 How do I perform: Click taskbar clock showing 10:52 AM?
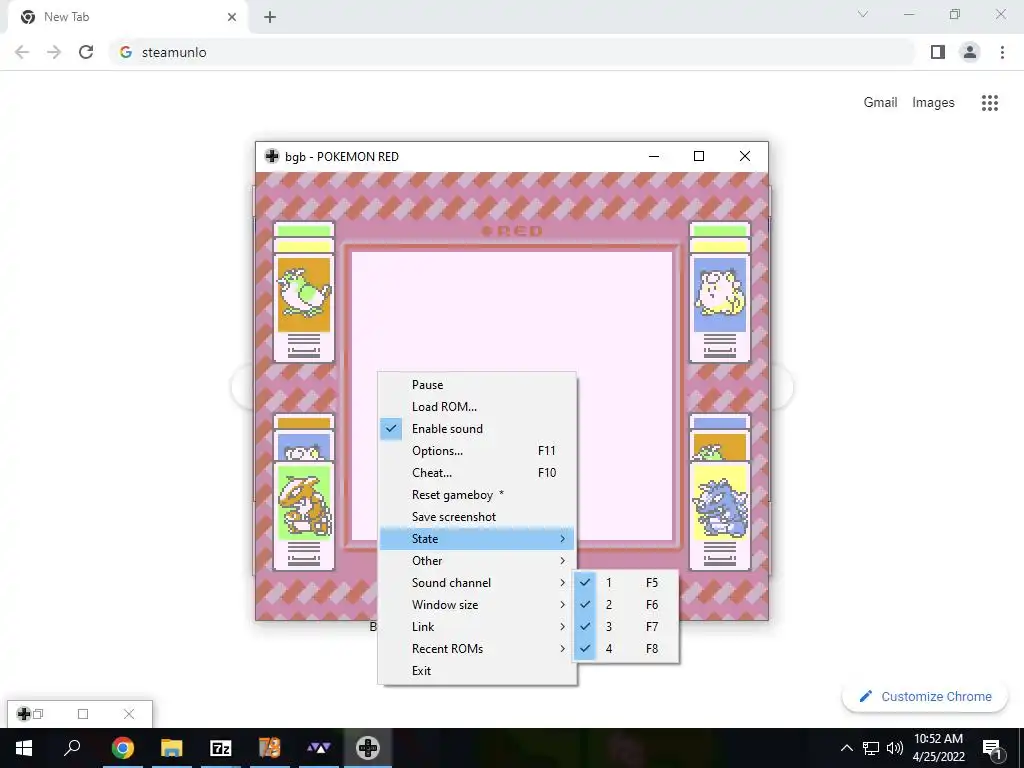pyautogui.click(x=938, y=748)
